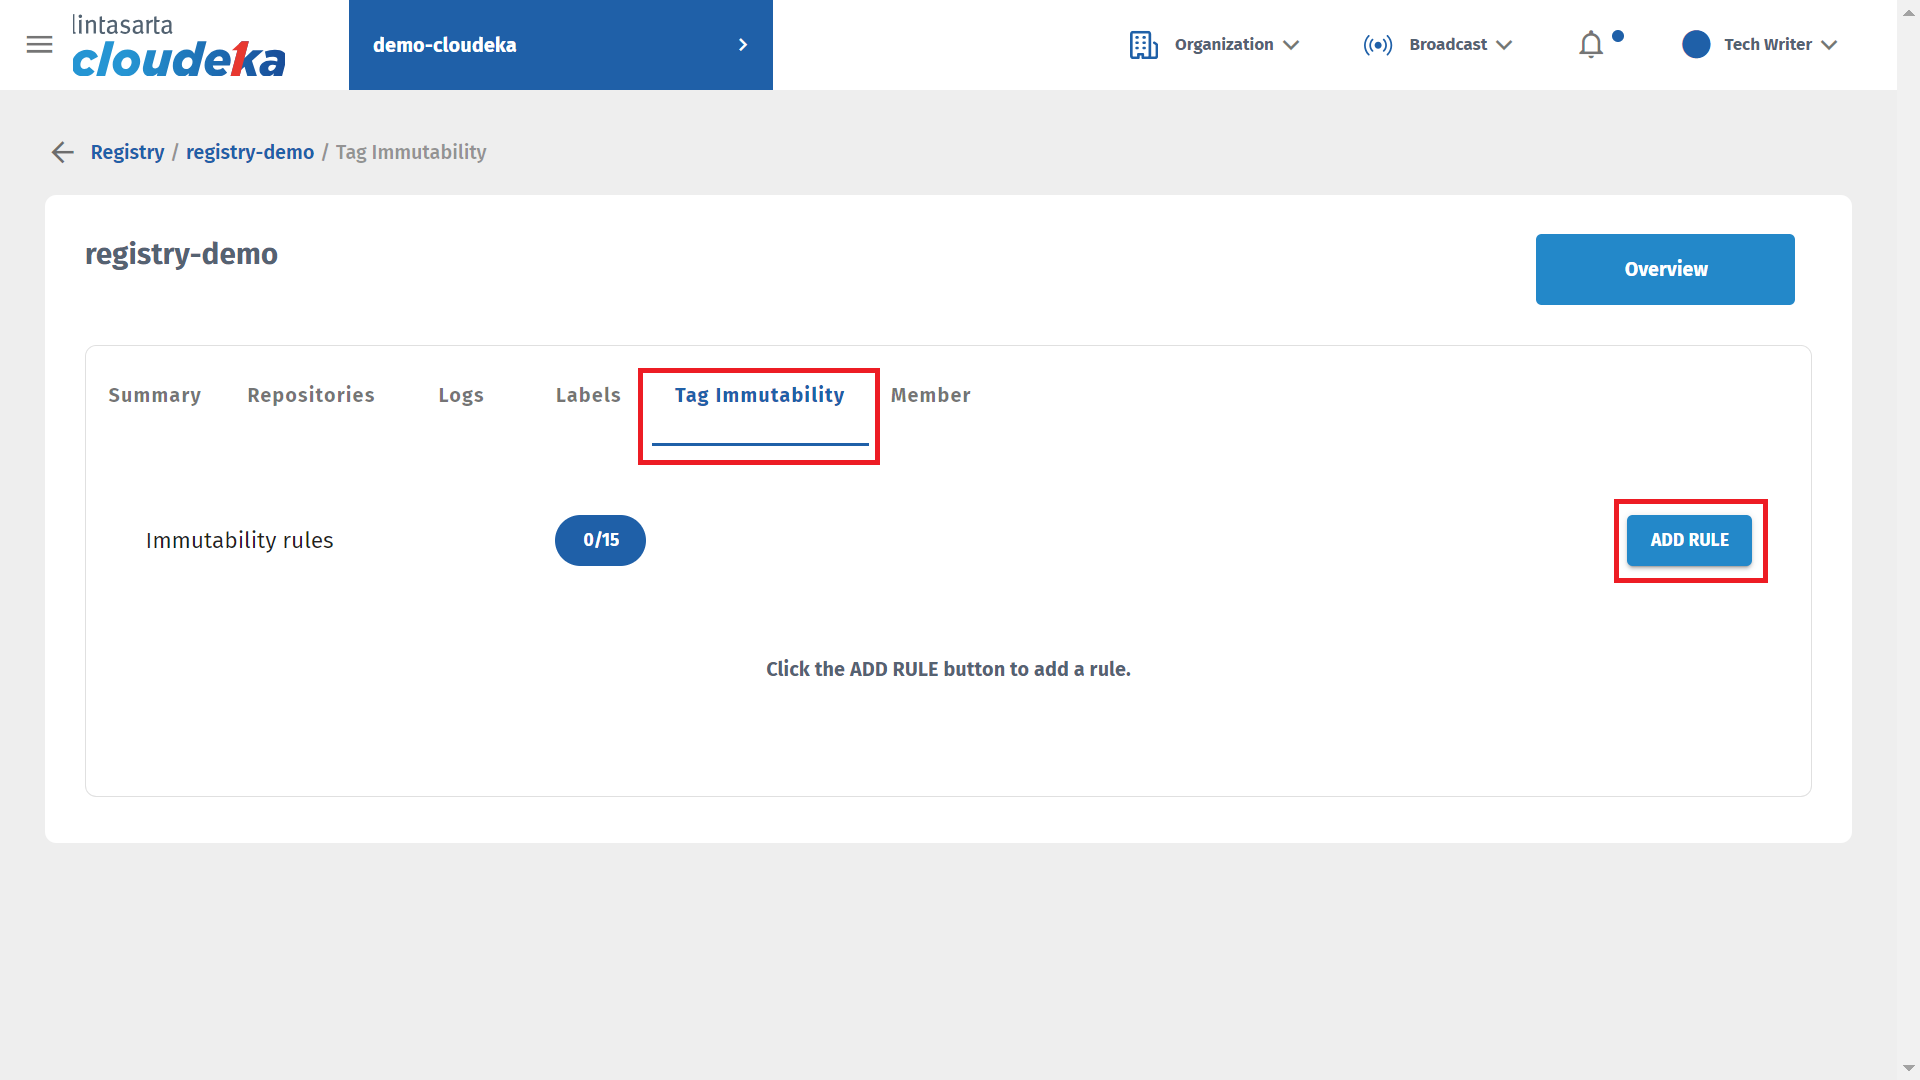This screenshot has width=1920, height=1080.
Task: Click the Organization building icon
Action: 1143,45
